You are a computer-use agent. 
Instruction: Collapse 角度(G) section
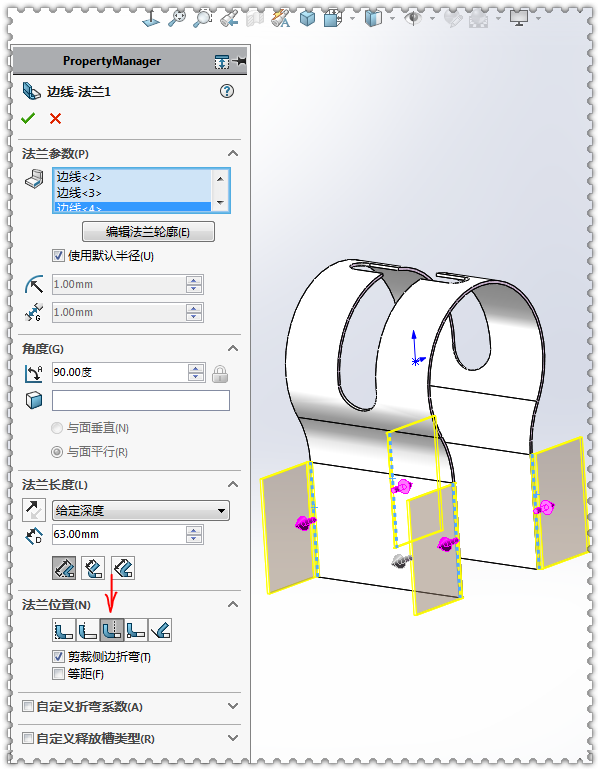[233, 349]
